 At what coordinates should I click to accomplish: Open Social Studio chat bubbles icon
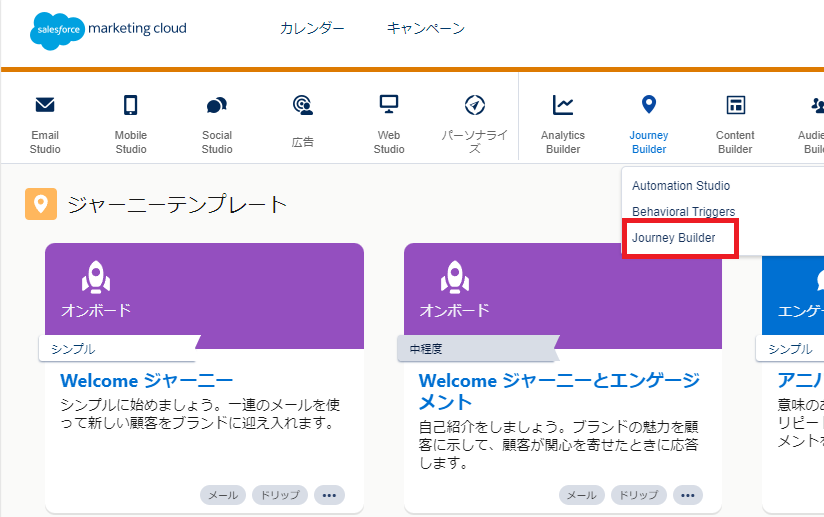pos(217,105)
